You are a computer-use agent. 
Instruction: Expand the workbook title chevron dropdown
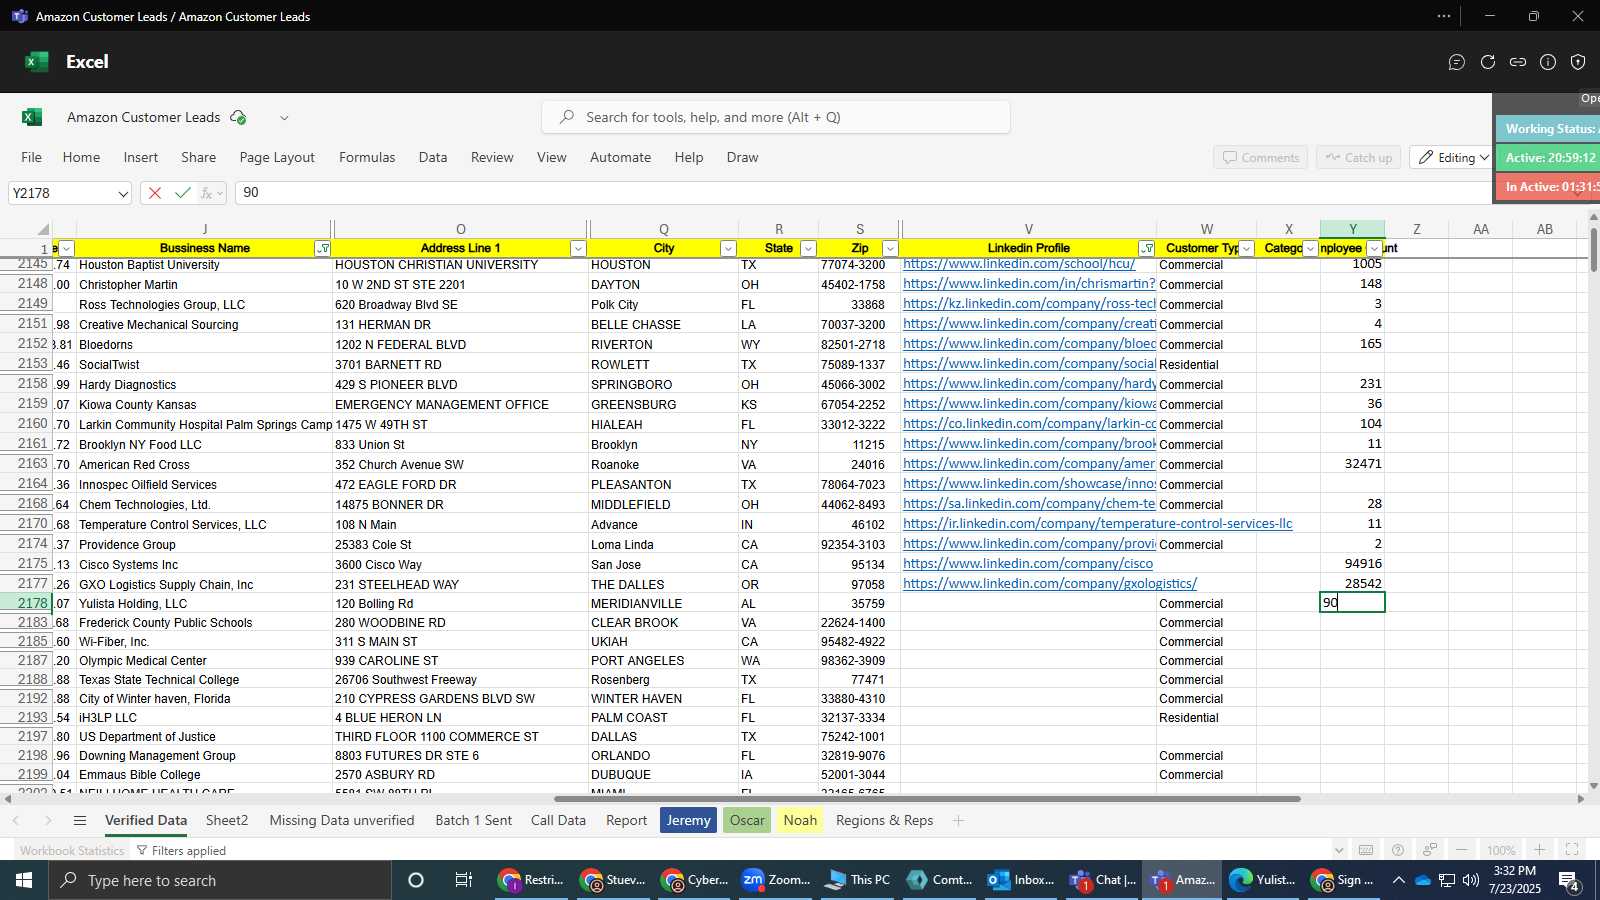point(284,117)
